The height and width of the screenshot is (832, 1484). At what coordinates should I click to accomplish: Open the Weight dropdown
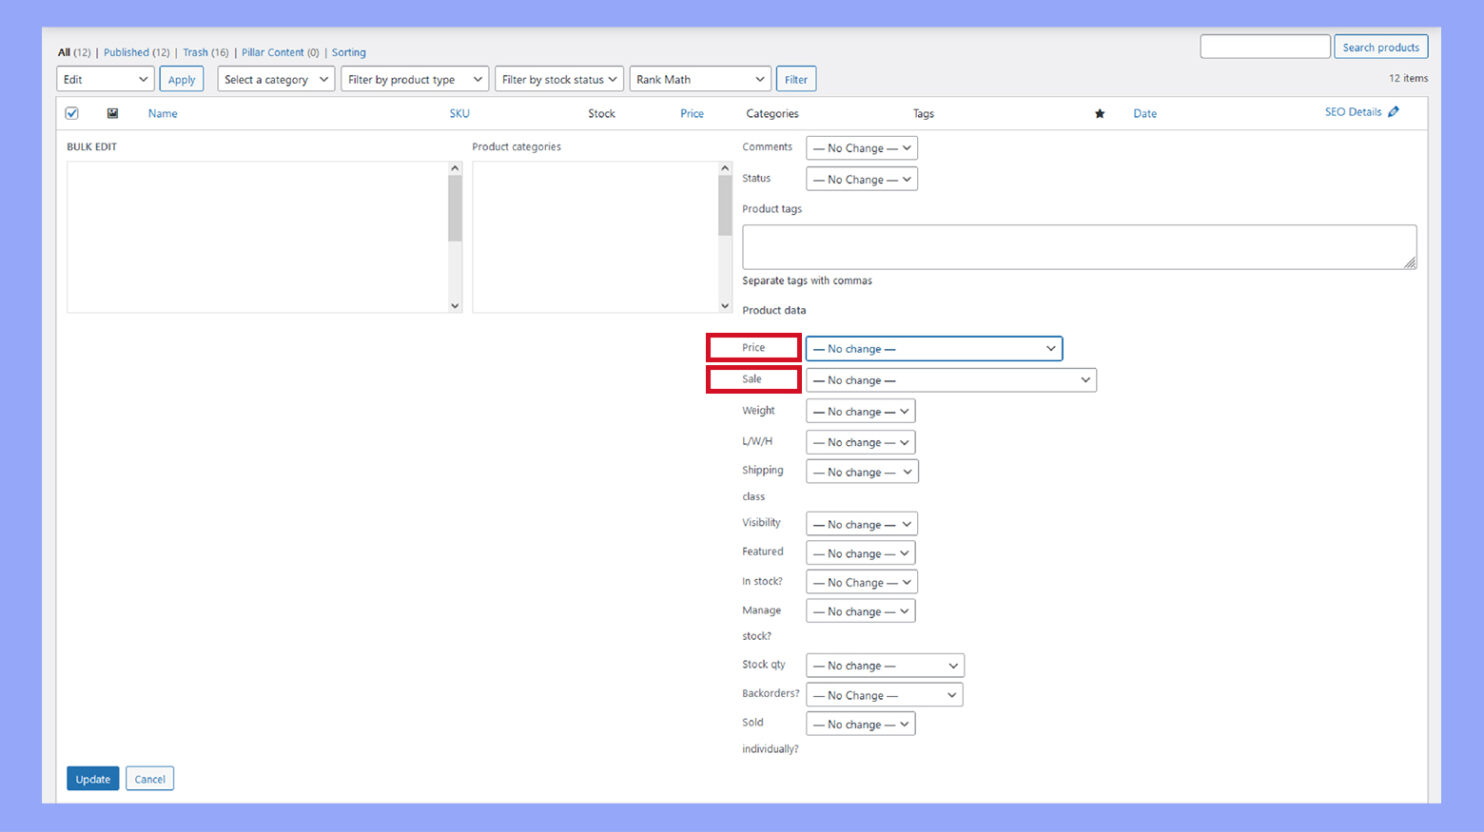[x=860, y=410]
